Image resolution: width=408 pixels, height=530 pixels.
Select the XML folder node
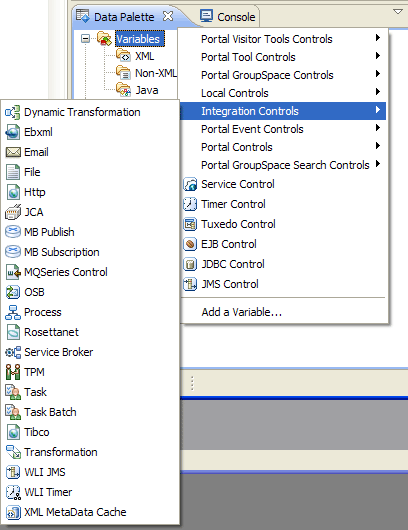[144, 56]
